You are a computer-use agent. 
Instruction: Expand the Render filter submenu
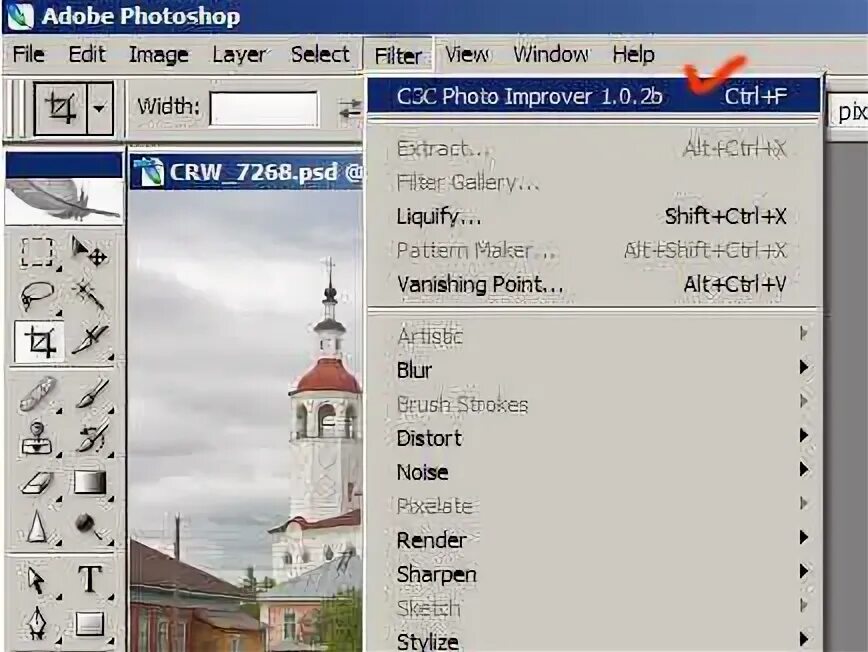593,540
